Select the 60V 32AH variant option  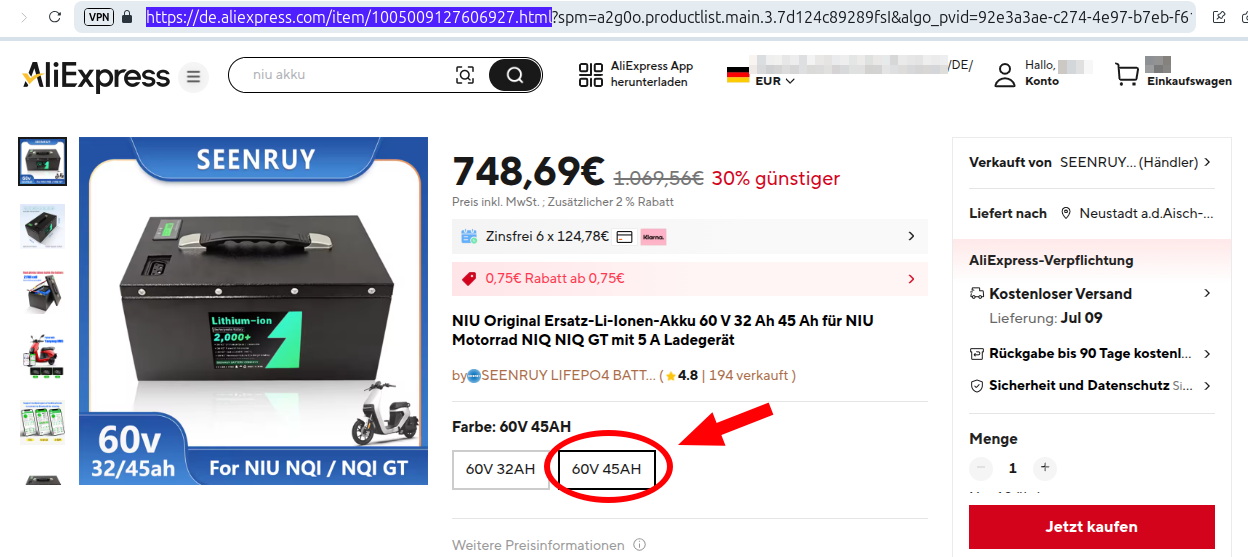pyautogui.click(x=500, y=469)
